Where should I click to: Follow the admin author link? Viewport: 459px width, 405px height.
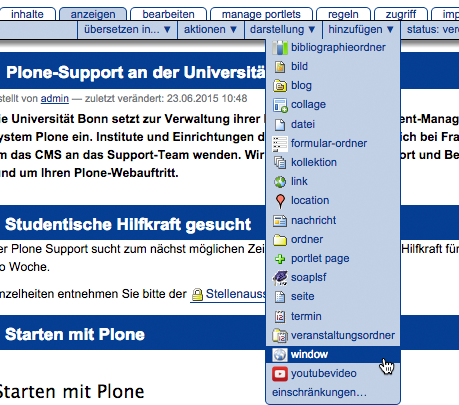point(55,99)
